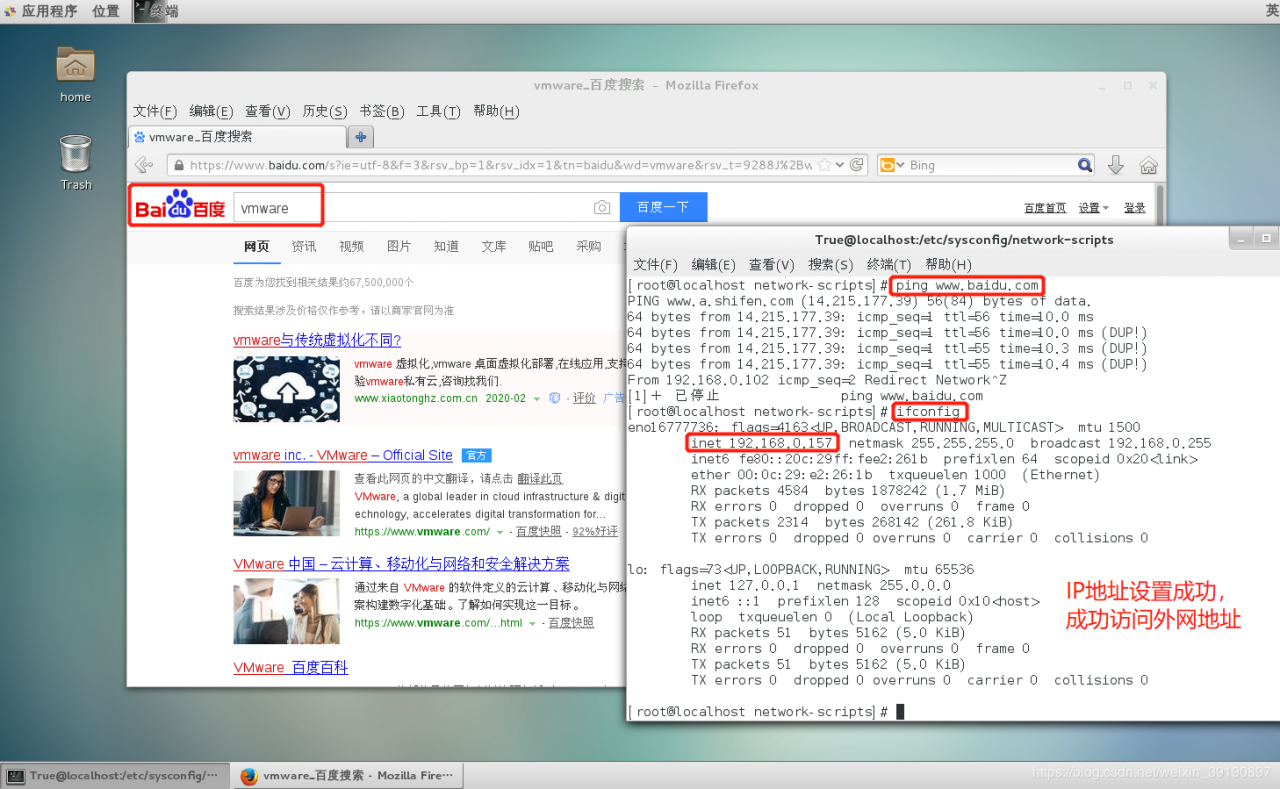The height and width of the screenshot is (789, 1280).
Task: Open 位置 menu in top panel
Action: coord(106,11)
